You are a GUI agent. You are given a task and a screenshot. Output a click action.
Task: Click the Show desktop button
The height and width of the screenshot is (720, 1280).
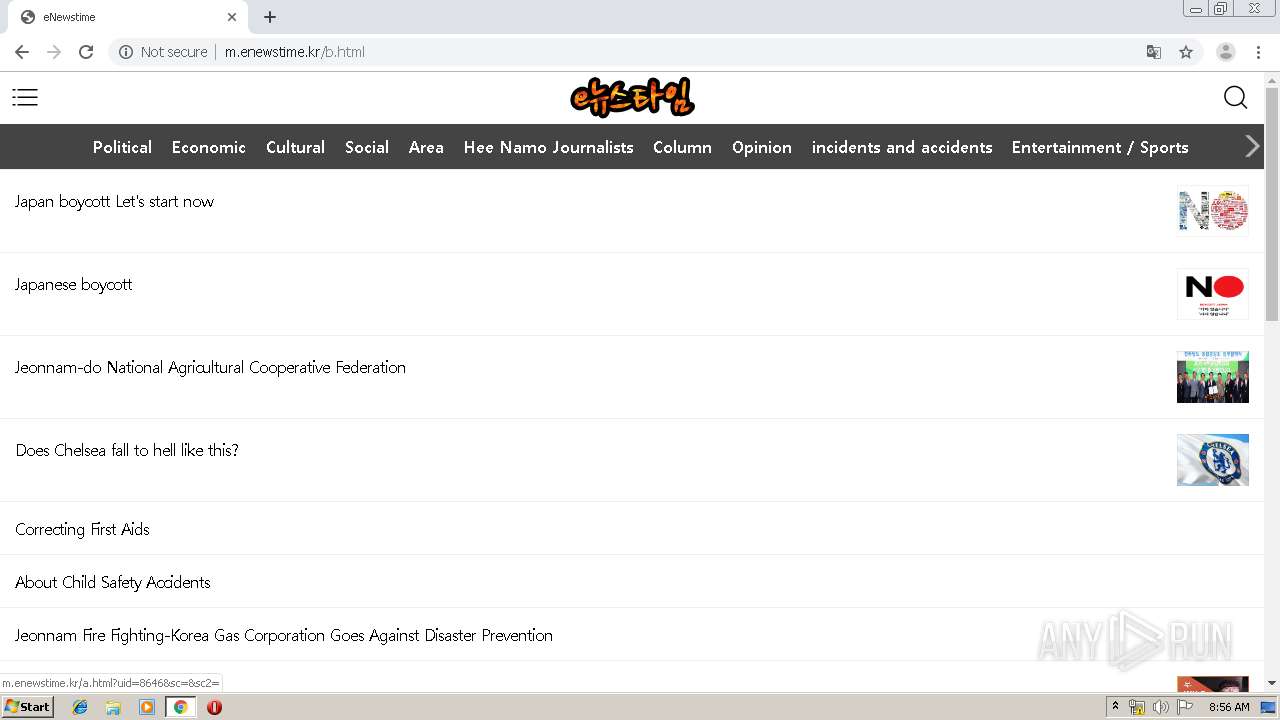coord(1269,707)
